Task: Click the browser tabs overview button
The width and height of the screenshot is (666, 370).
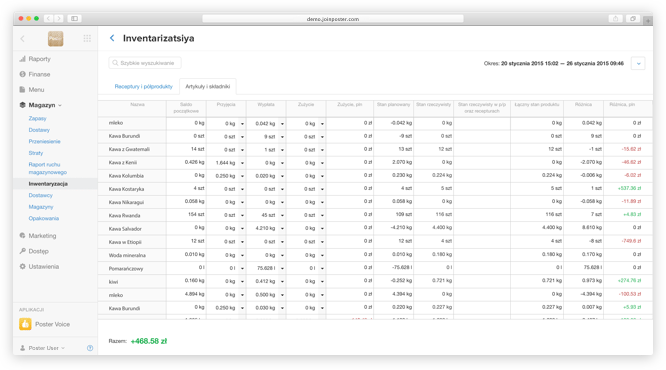Action: [x=633, y=19]
